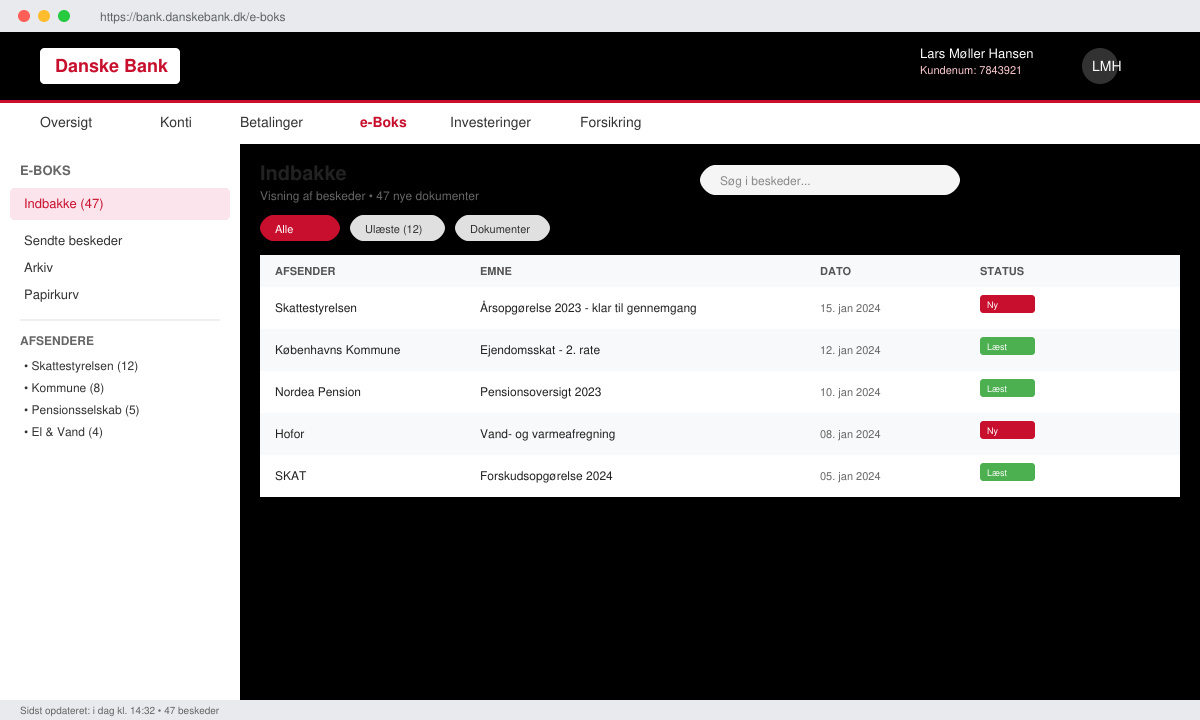The width and height of the screenshot is (1200, 720).
Task: Open the Investeringer tab
Action: click(x=490, y=122)
